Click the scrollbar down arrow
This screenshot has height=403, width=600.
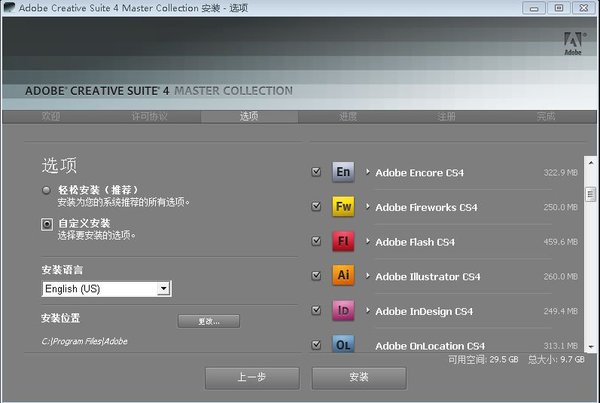(x=591, y=347)
